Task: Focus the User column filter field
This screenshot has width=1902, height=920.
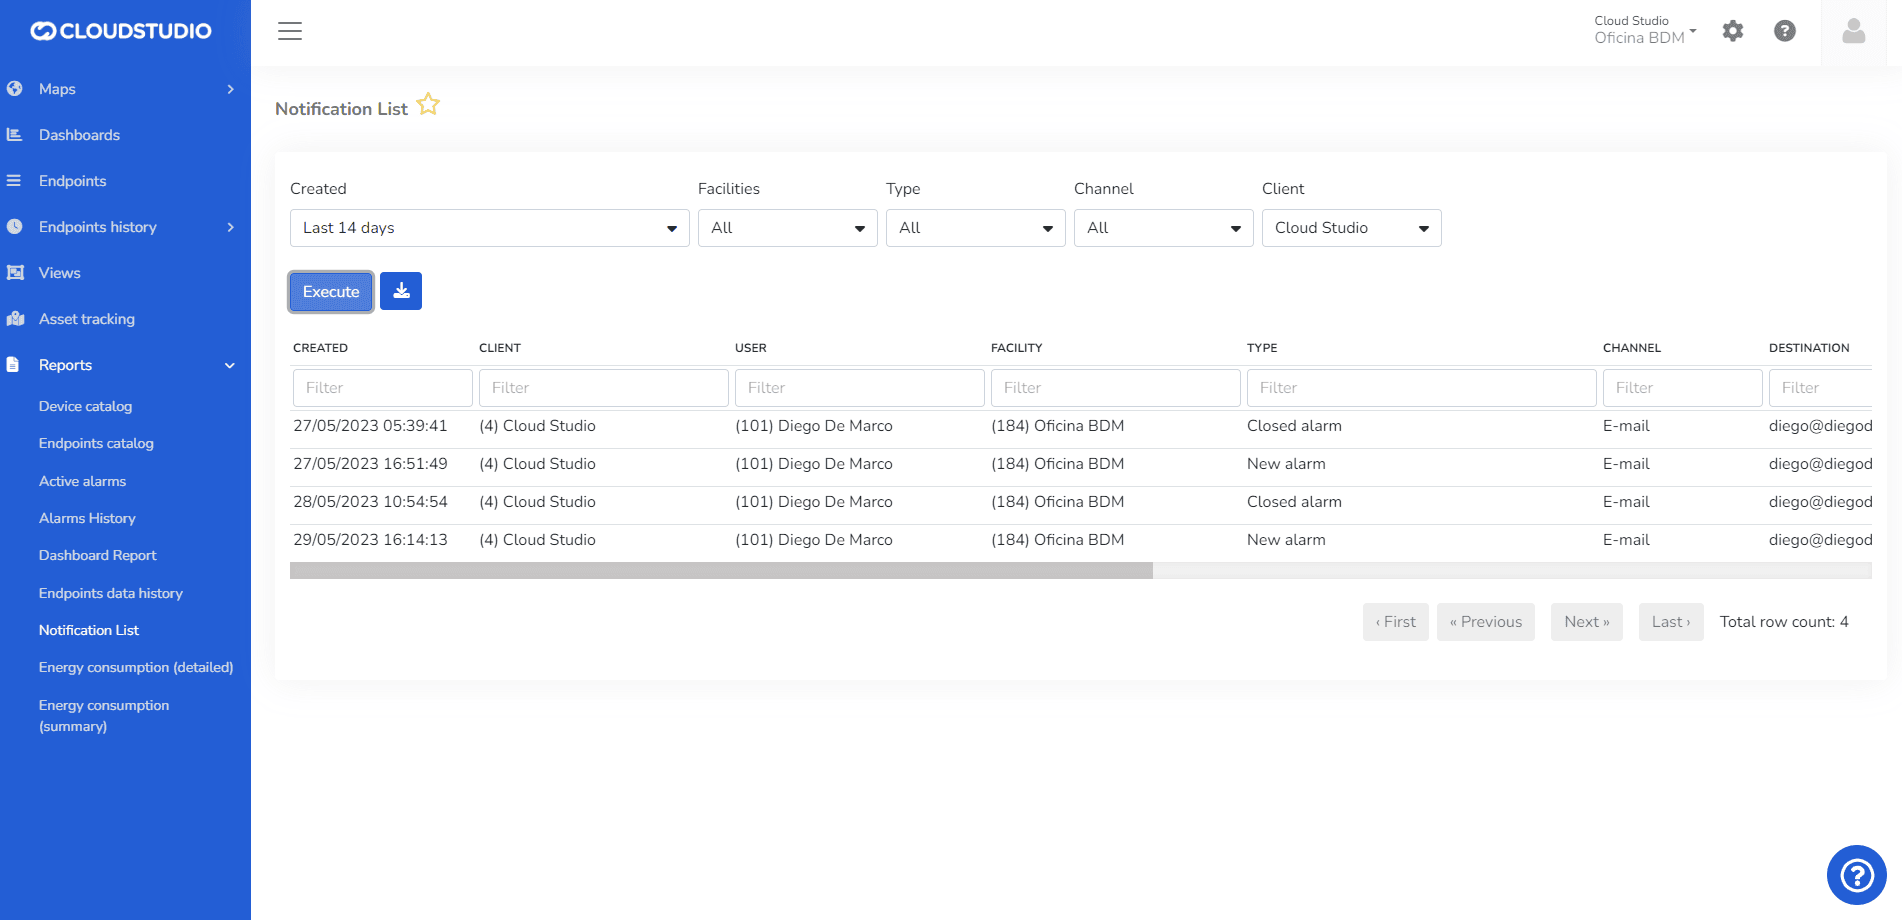Action: click(860, 388)
